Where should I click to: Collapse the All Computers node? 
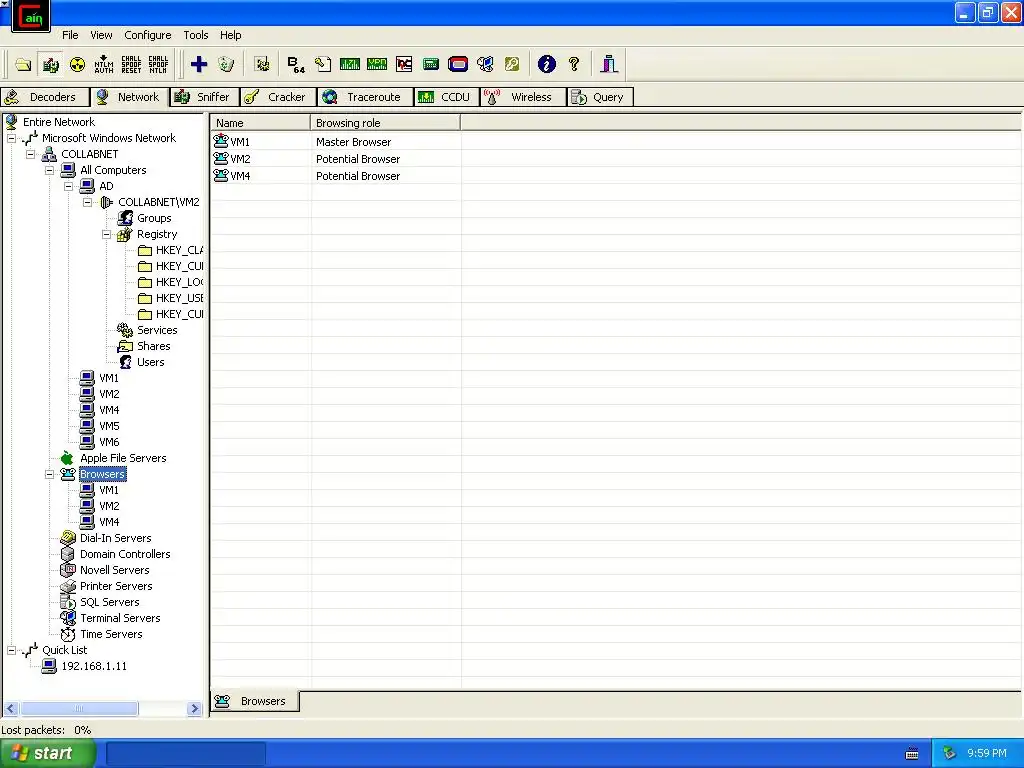click(50, 170)
